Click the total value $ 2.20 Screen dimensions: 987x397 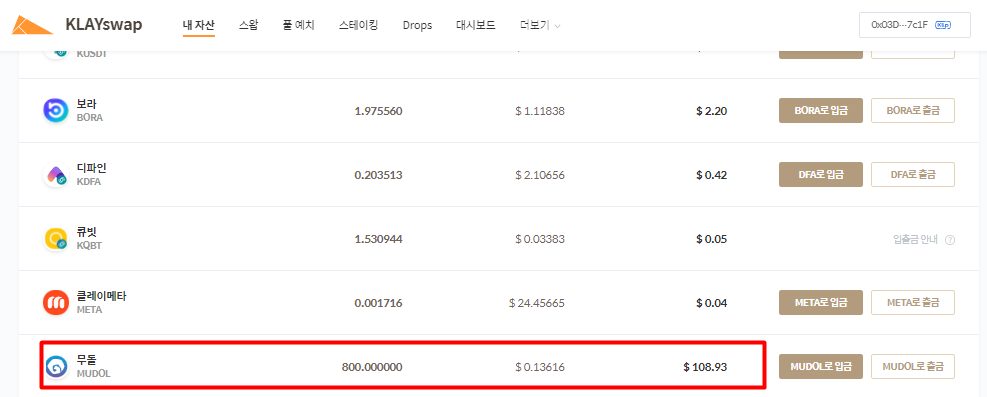pos(711,111)
